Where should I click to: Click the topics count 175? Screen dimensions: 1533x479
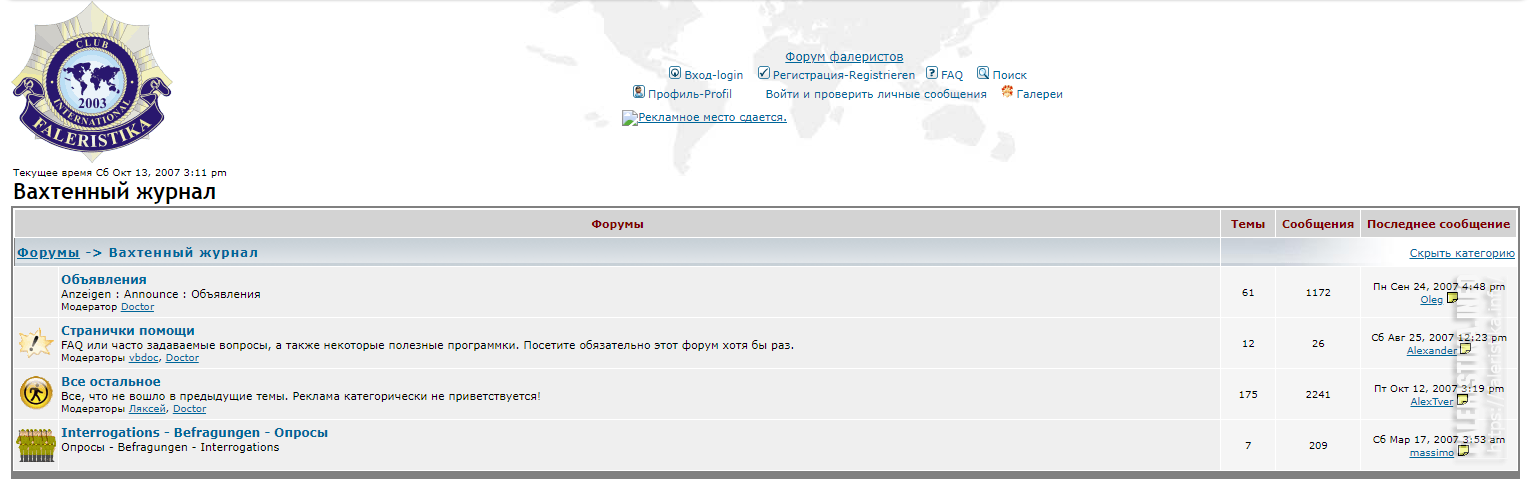point(1248,395)
